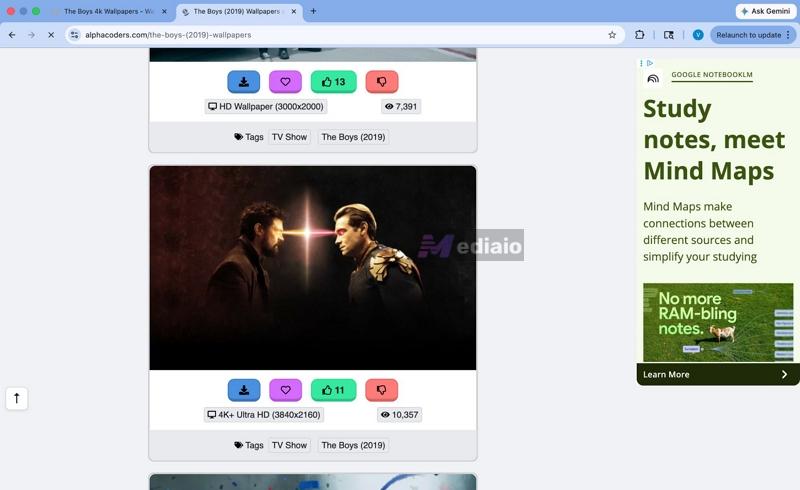800x490 pixels.
Task: Upvote the wallpaper with 13 likes
Action: (333, 82)
